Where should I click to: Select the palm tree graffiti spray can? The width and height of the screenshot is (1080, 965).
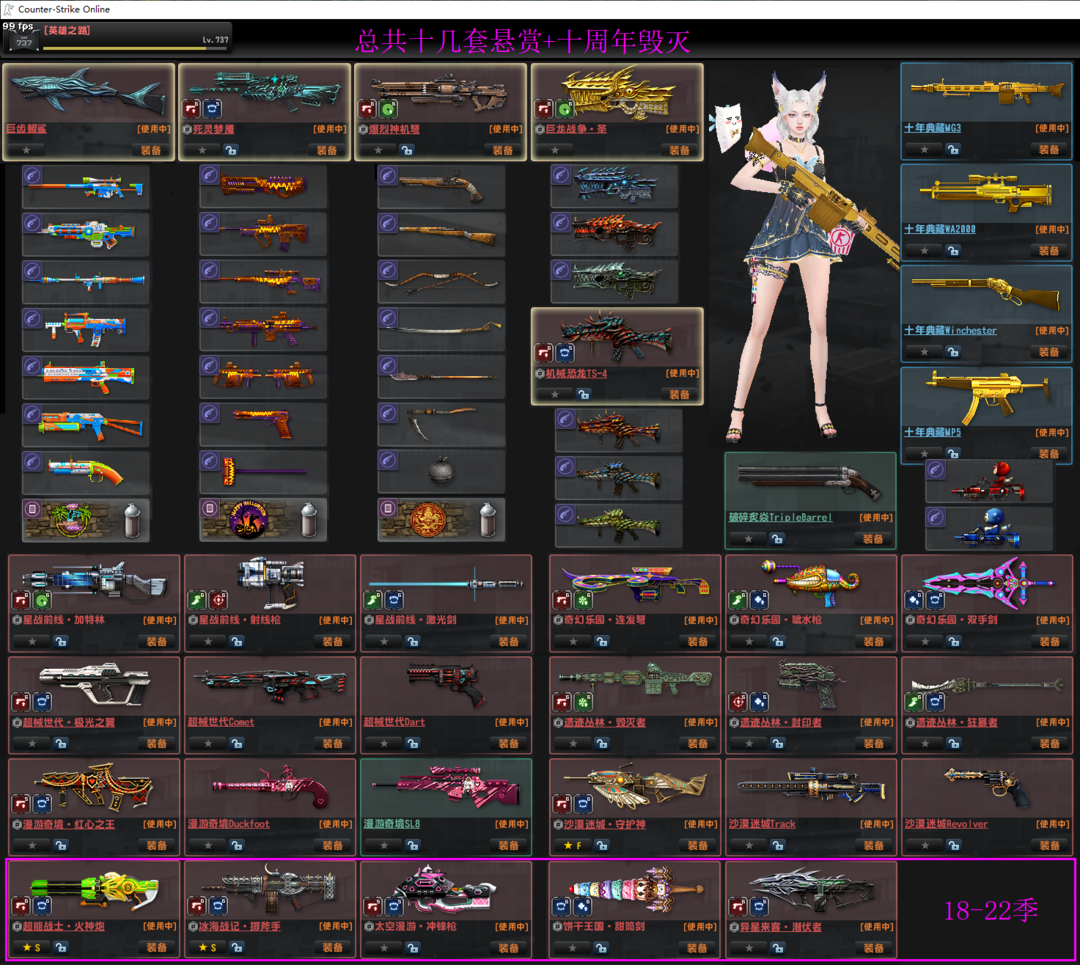click(85, 520)
